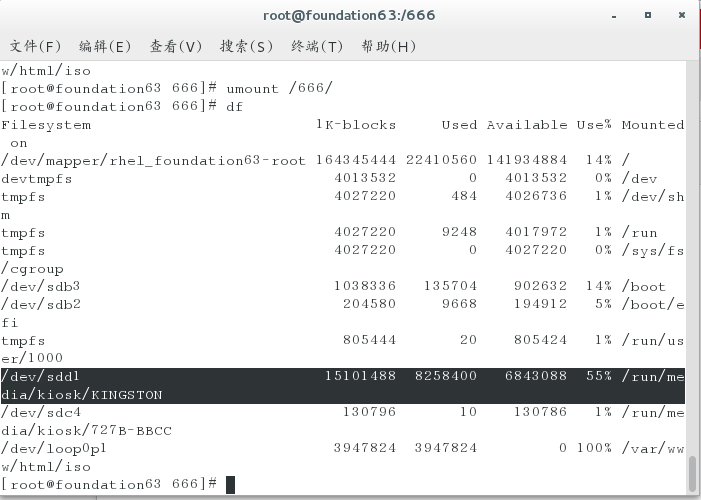This screenshot has width=701, height=500.
Task: Click the value 130796
Action: [x=369, y=412]
